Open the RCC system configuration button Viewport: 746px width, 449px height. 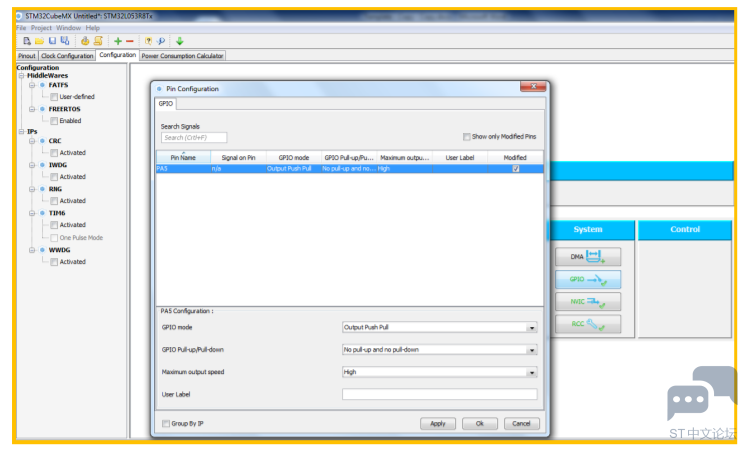(x=588, y=324)
